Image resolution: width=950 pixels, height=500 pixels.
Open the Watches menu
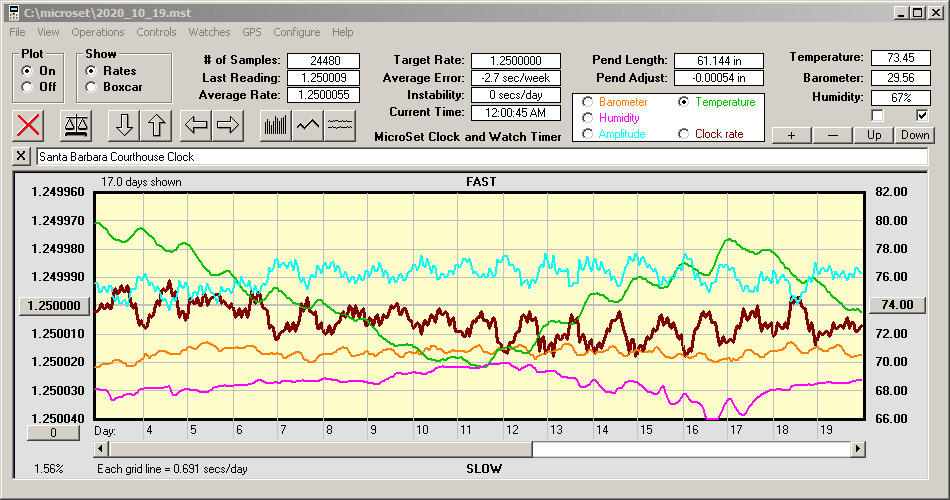209,32
